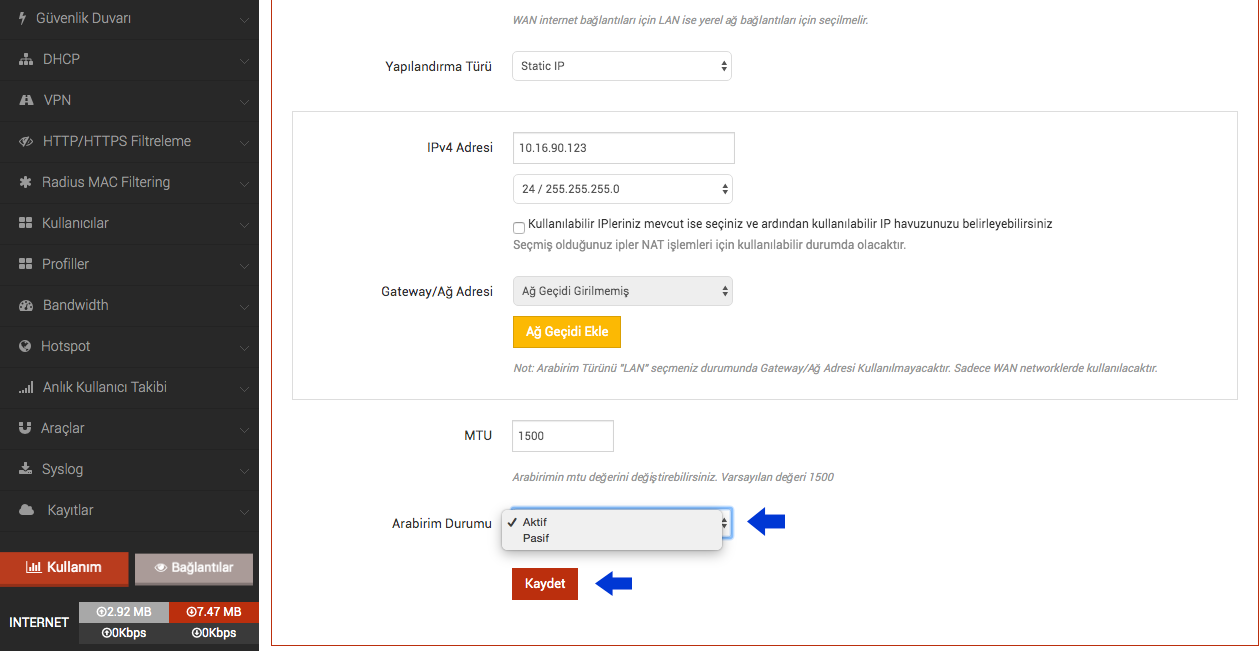
Task: Click the DHCP network tree icon
Action: [x=26, y=59]
